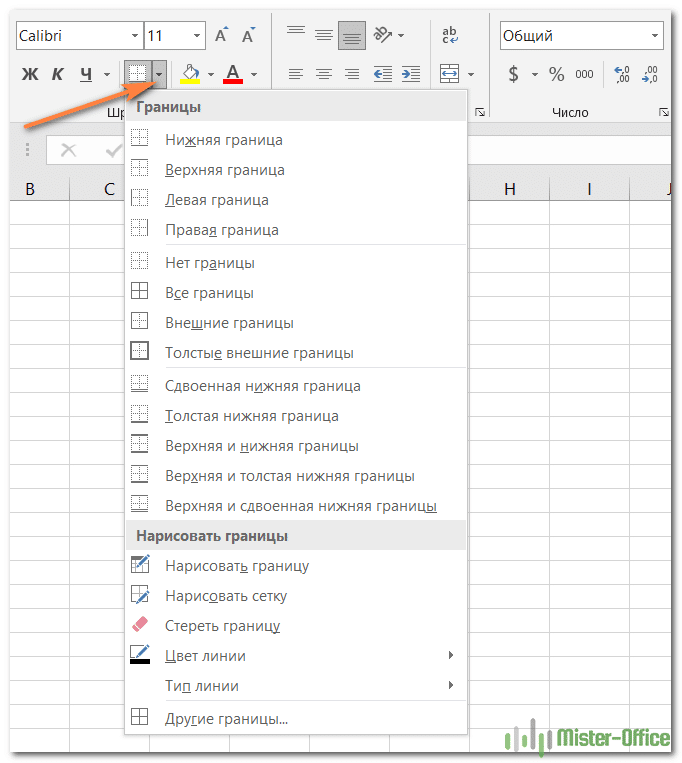Select Толстые внешние границы menu entry
This screenshot has width=682, height=763.
[259, 353]
